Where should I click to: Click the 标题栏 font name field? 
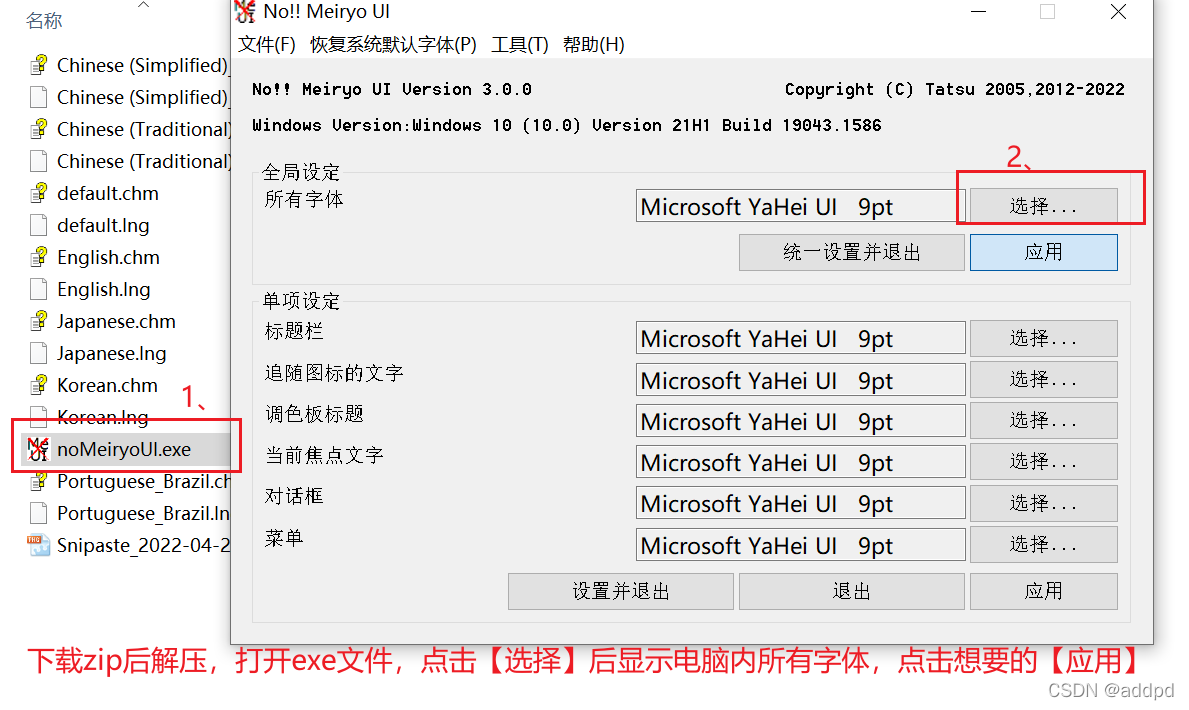tap(800, 338)
